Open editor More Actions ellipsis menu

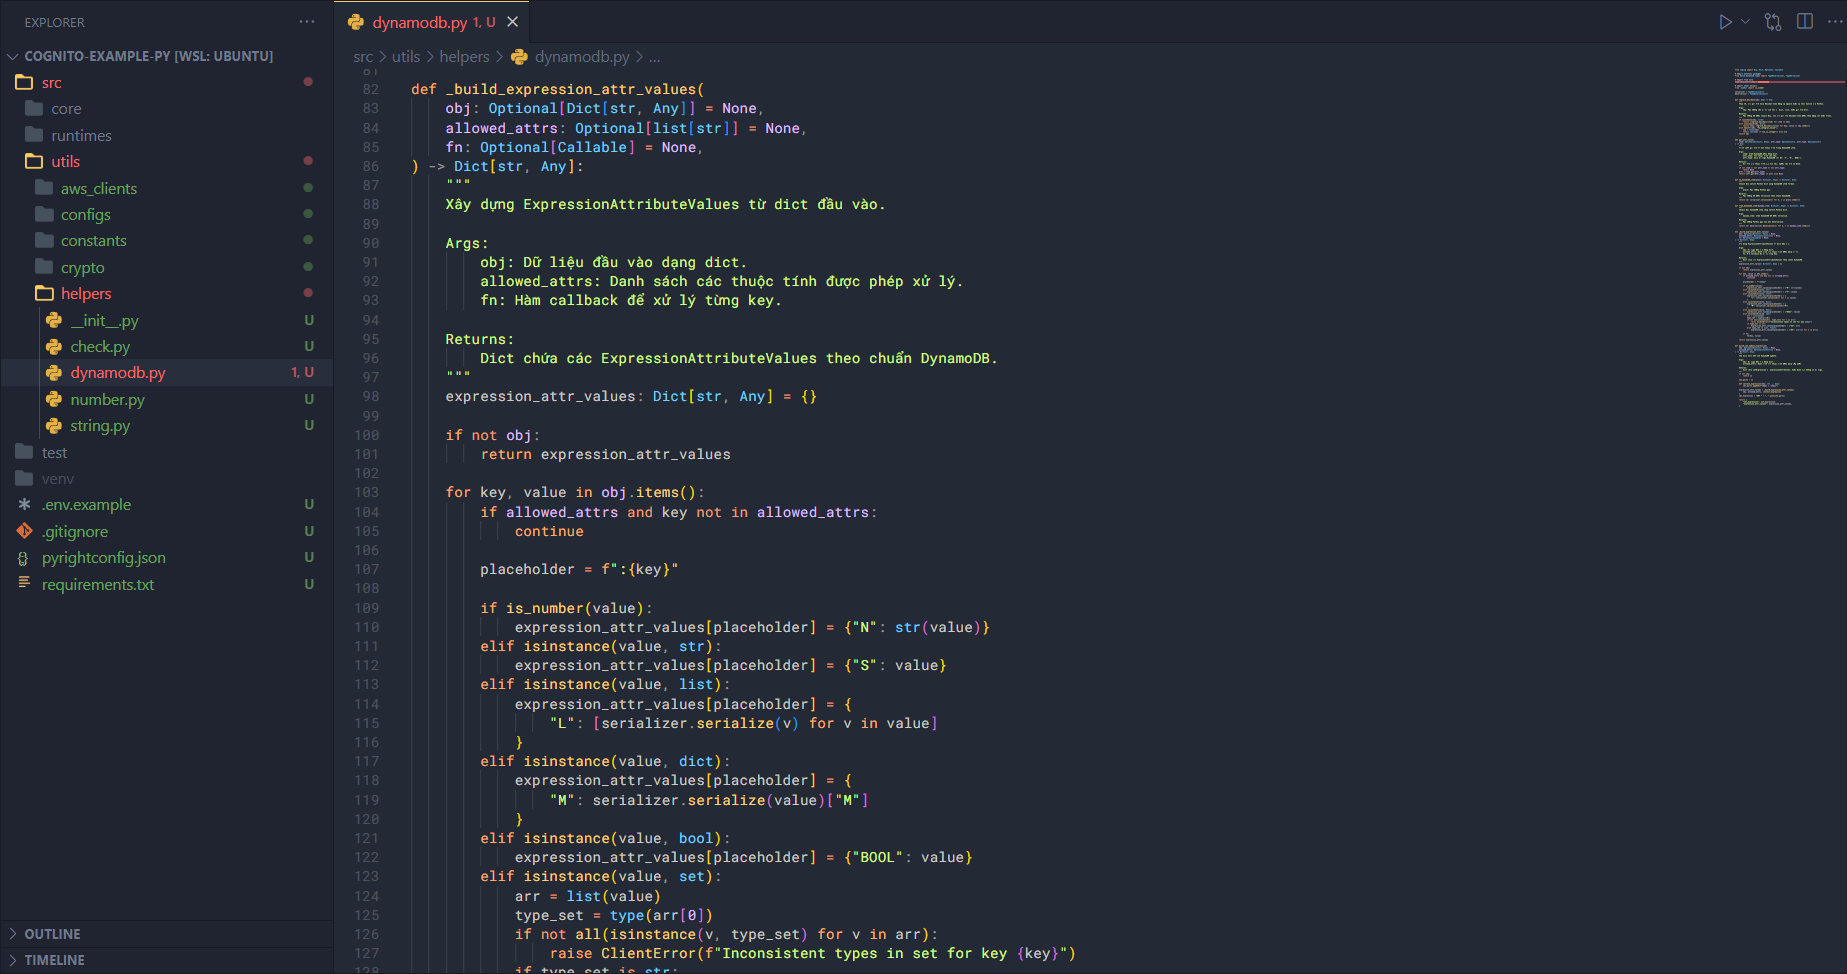(1834, 22)
